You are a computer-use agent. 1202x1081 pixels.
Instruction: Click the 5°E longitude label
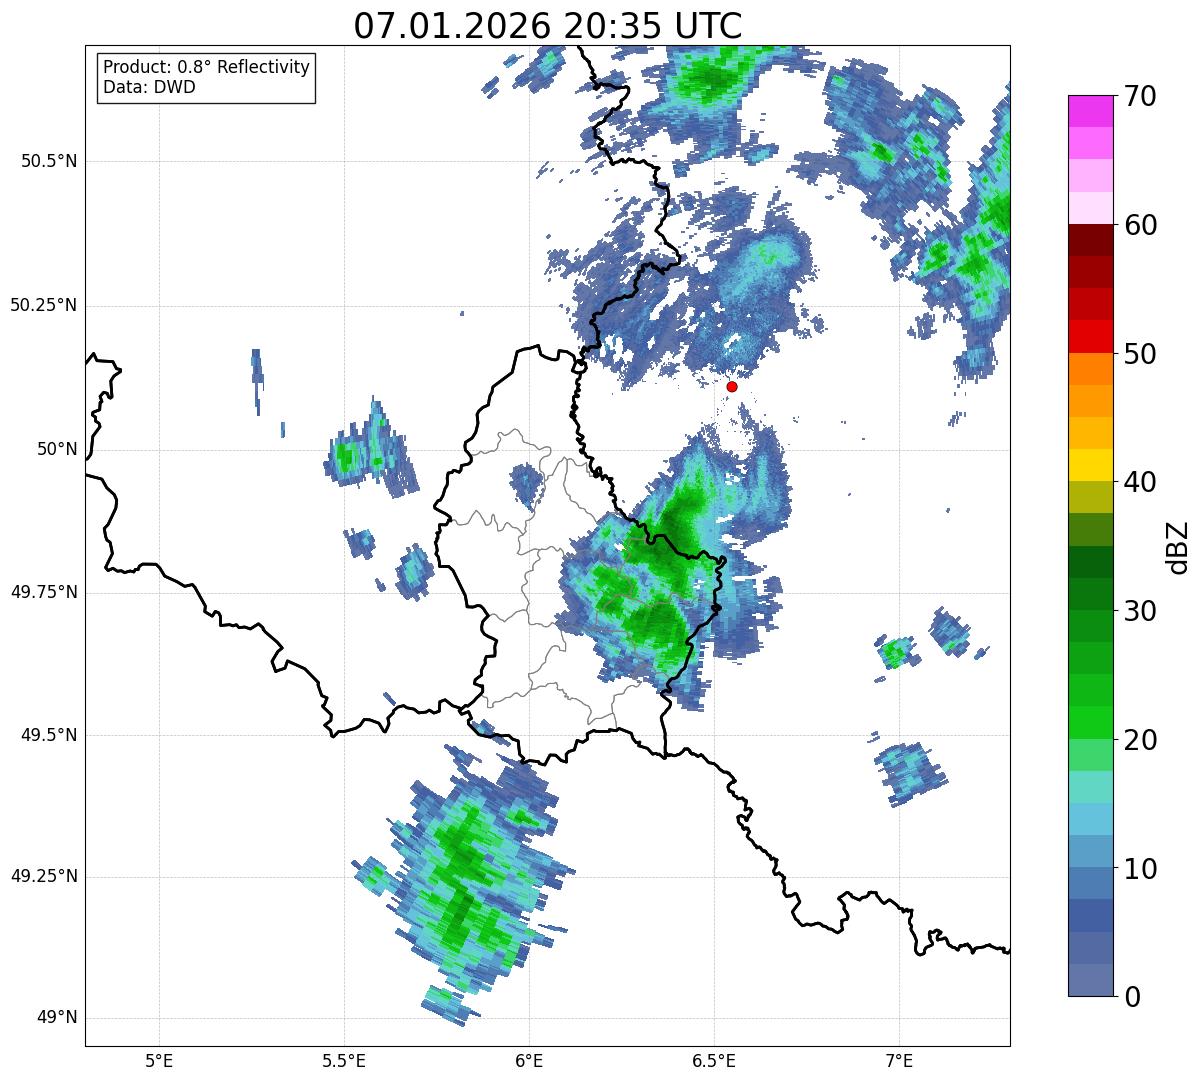pos(159,1060)
